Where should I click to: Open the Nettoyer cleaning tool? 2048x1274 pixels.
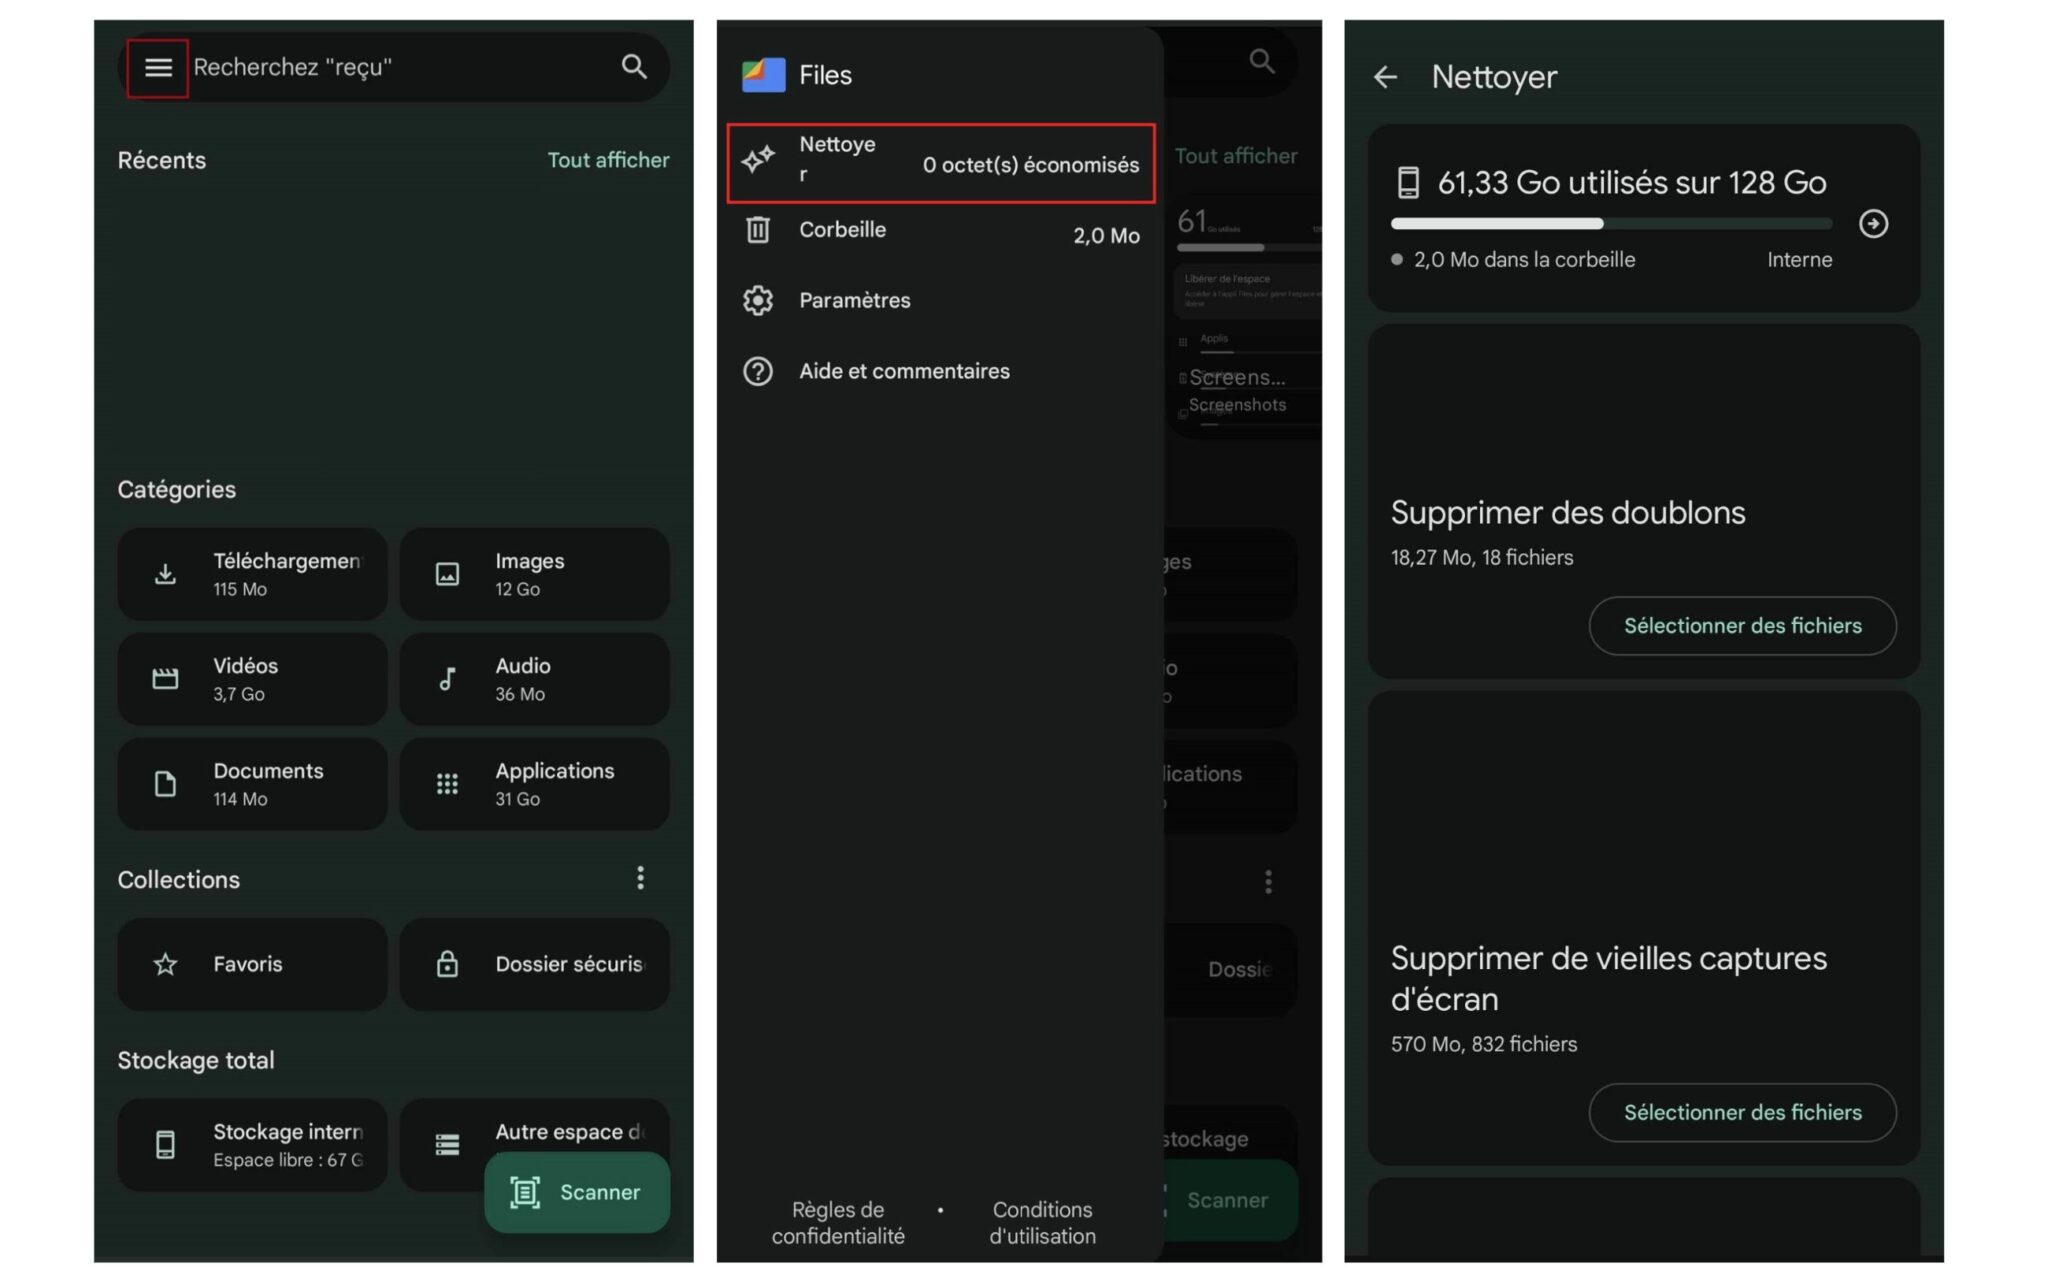click(939, 161)
